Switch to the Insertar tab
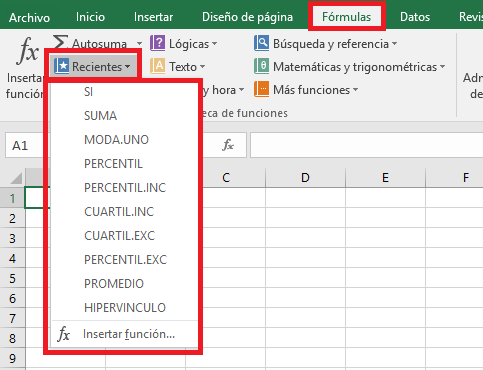Image resolution: width=483 pixels, height=370 pixels. pyautogui.click(x=153, y=17)
